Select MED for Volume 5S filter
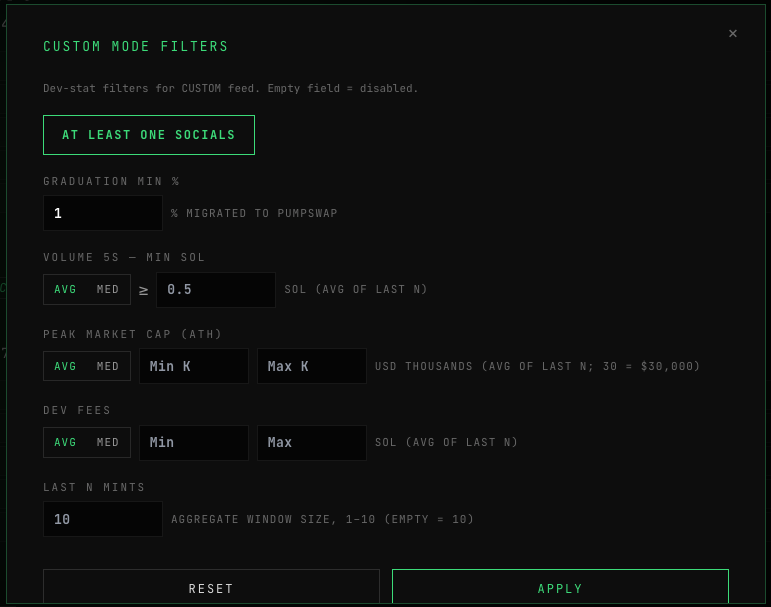This screenshot has height=607, width=771. tap(108, 289)
